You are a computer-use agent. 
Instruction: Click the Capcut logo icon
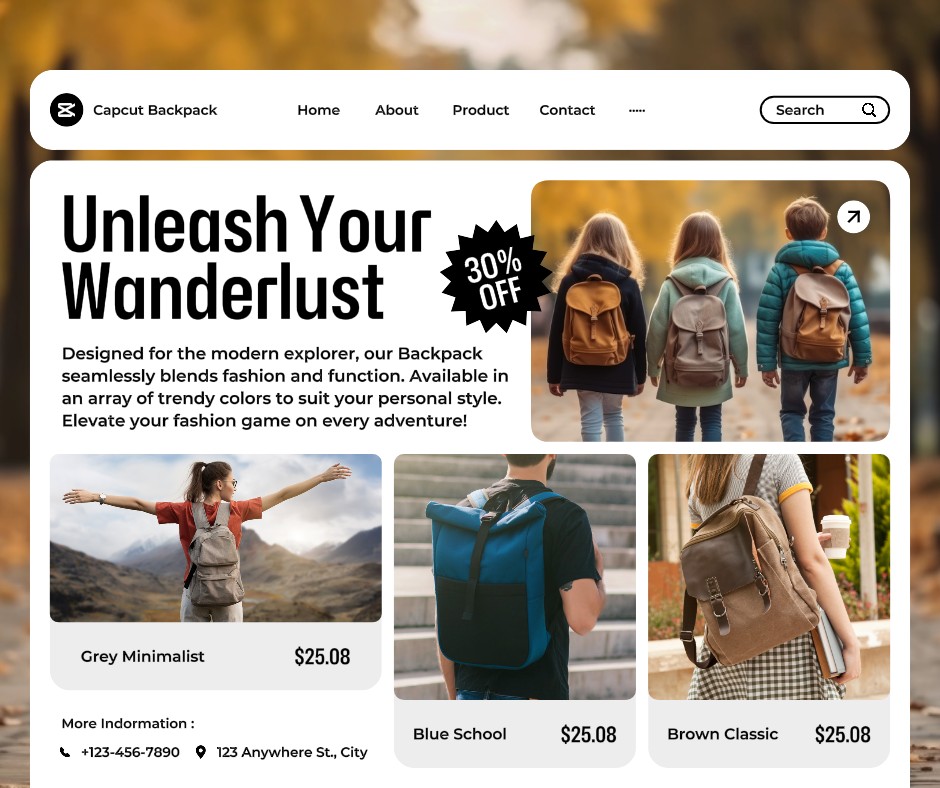tap(67, 110)
